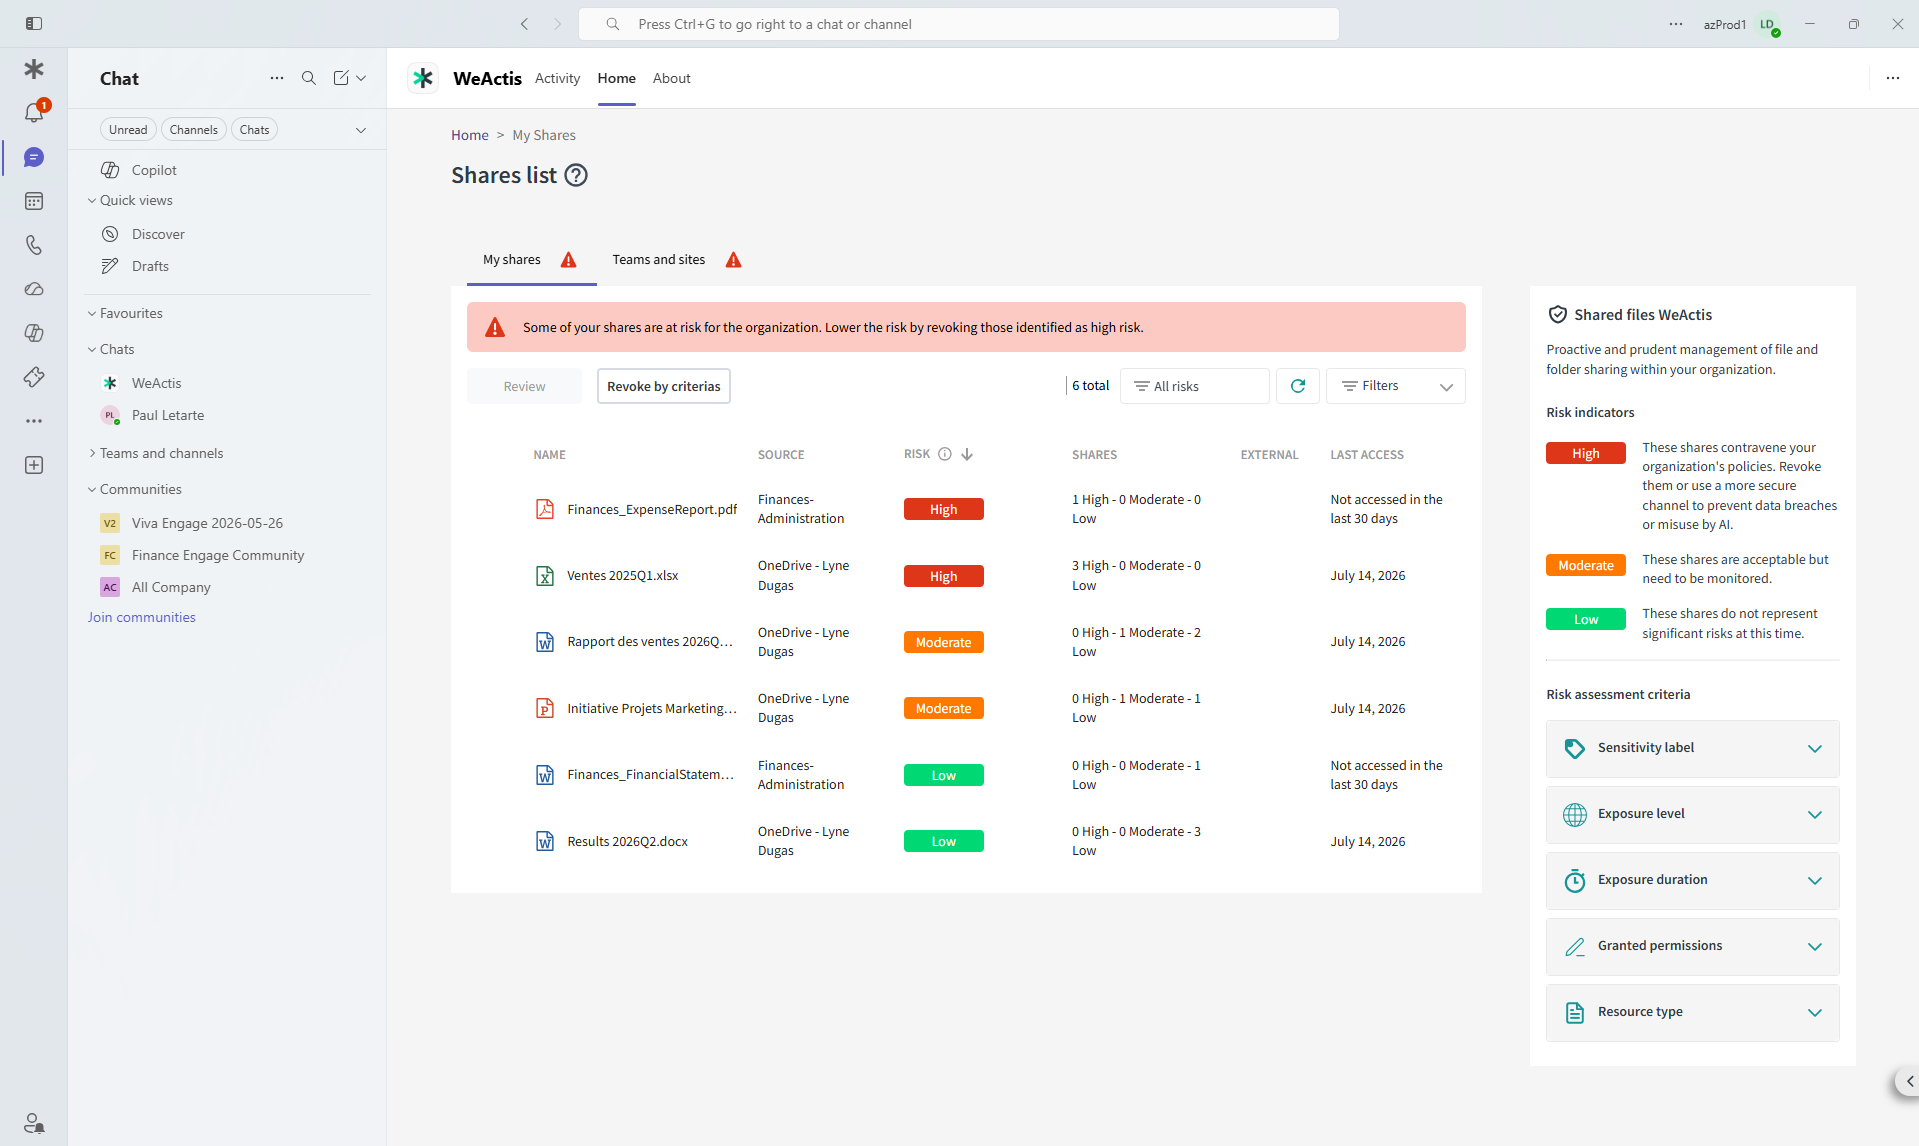Viewport: 1919px width, 1146px height.
Task: Expand Sensitivity label criteria
Action: pyautogui.click(x=1692, y=749)
